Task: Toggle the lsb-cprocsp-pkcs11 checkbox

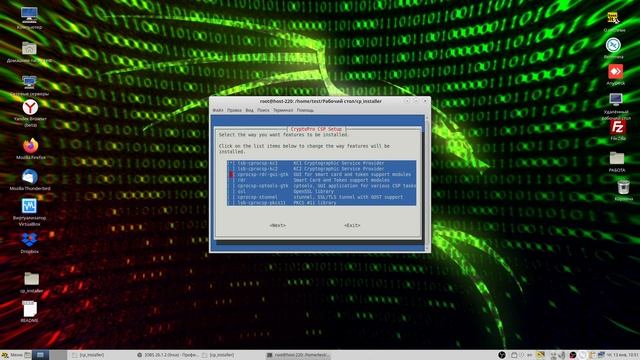Action: click(x=231, y=202)
